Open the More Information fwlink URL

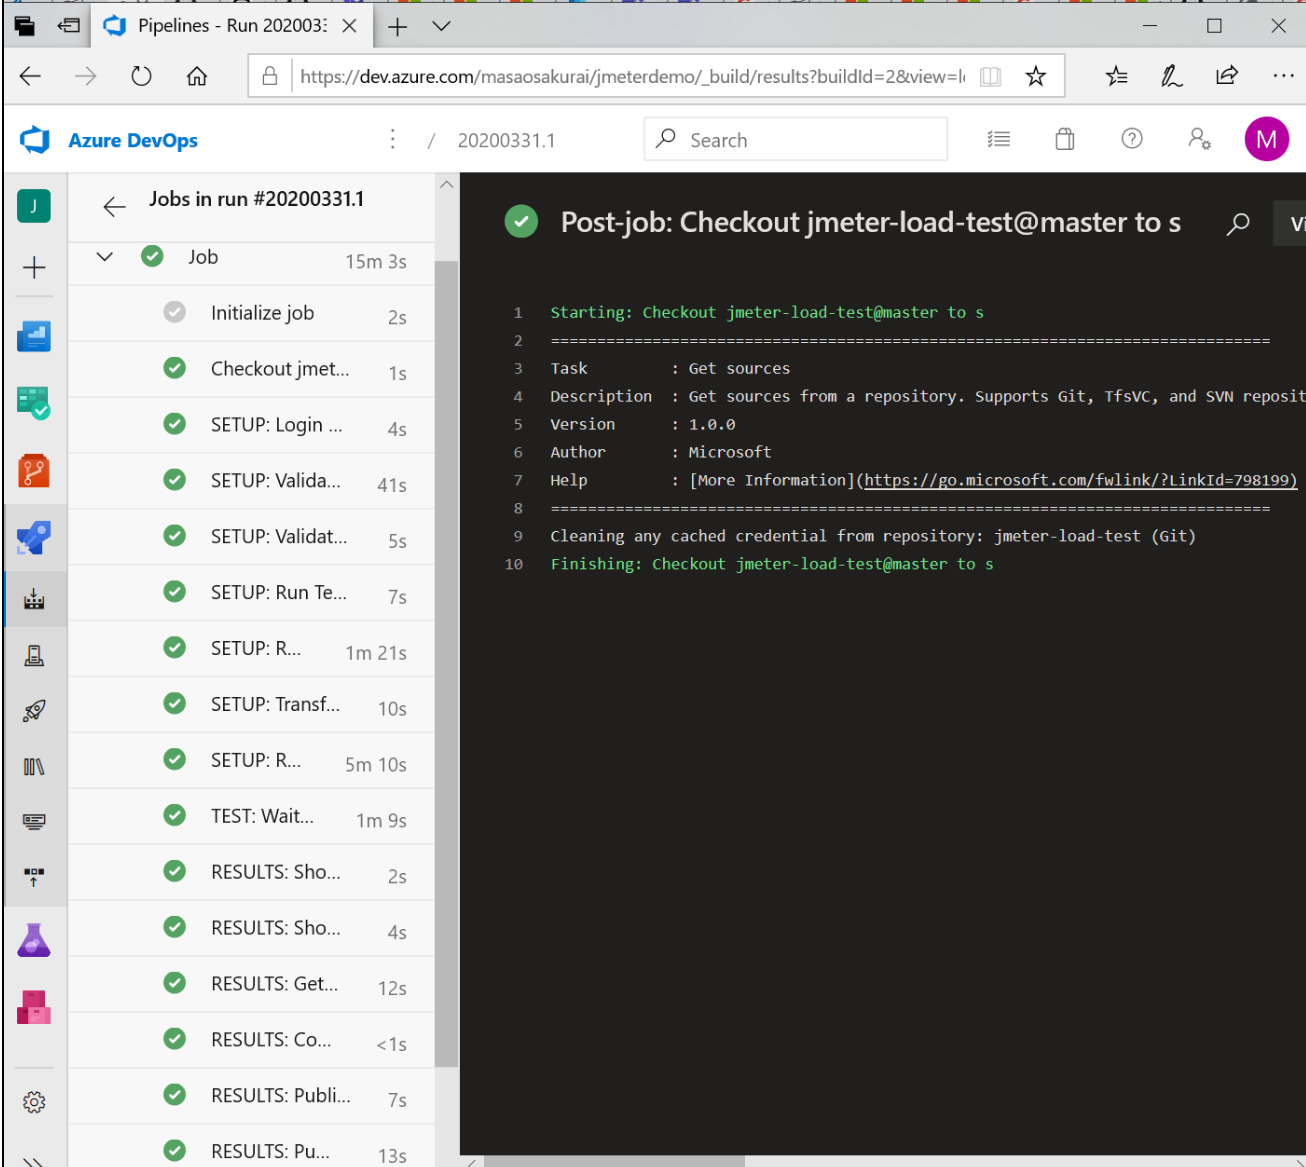1080,480
